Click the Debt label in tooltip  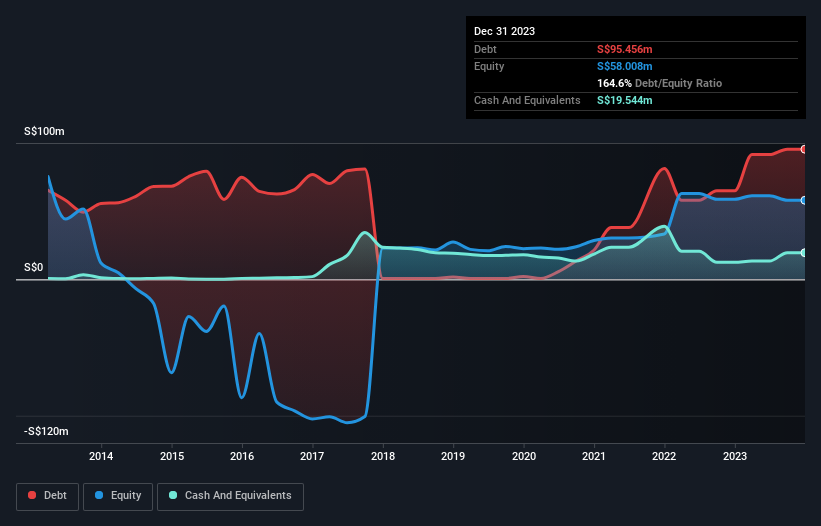point(485,49)
